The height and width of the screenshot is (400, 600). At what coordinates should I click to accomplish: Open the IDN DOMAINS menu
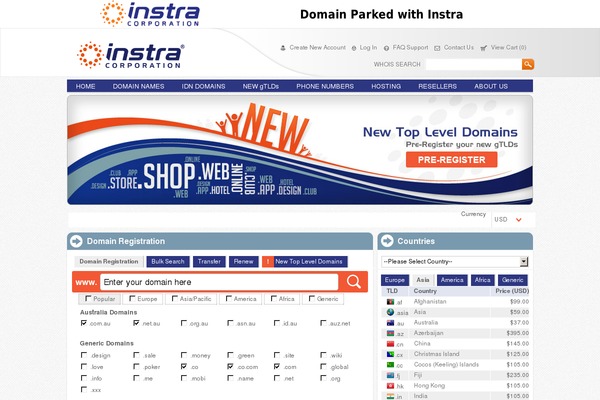[x=203, y=86]
